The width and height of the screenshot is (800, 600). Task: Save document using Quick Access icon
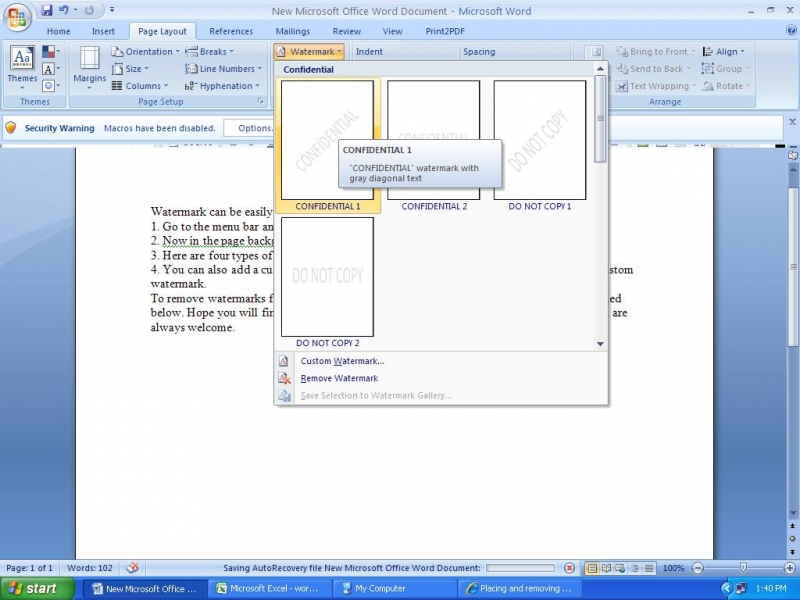click(x=46, y=11)
